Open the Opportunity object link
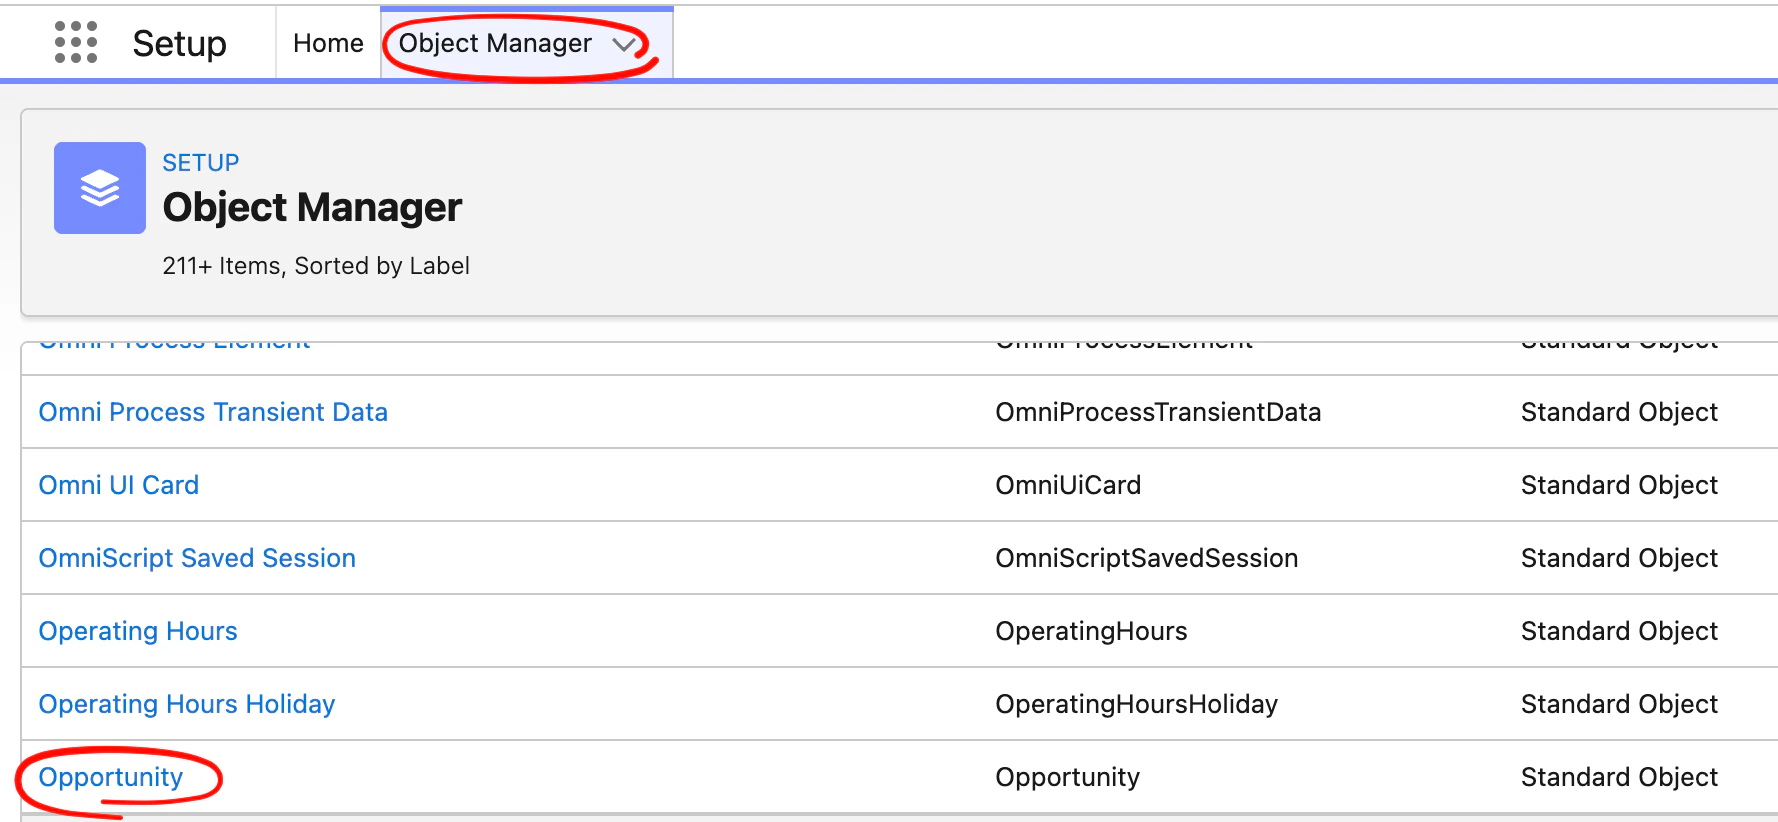The width and height of the screenshot is (1778, 822). click(111, 777)
